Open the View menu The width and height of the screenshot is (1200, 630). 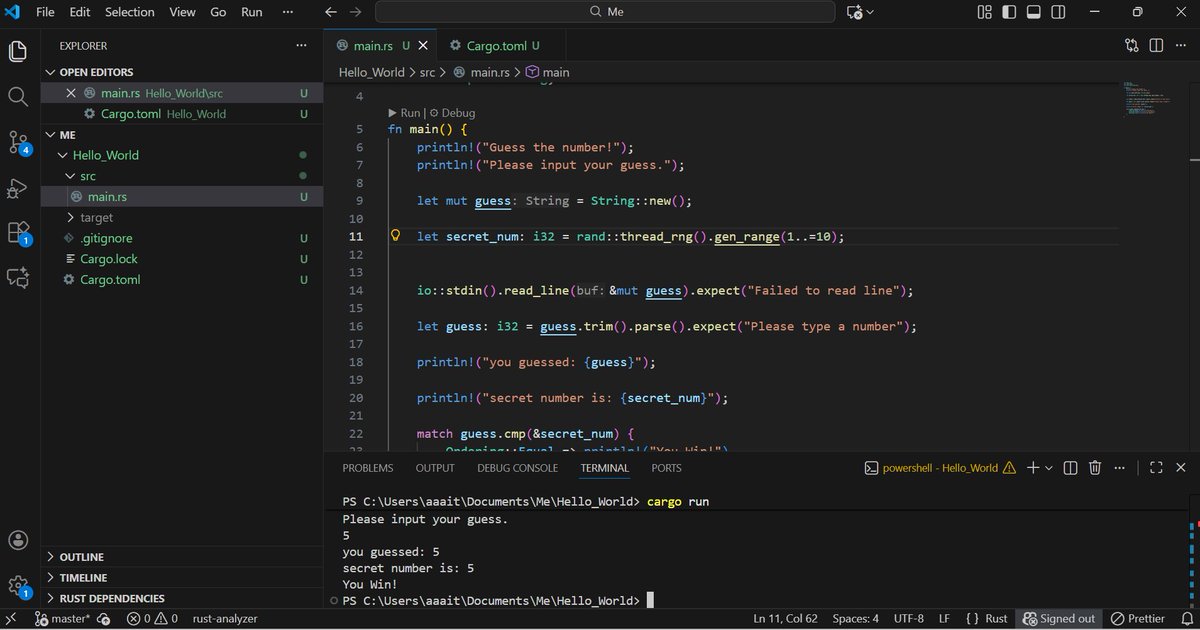click(x=182, y=12)
